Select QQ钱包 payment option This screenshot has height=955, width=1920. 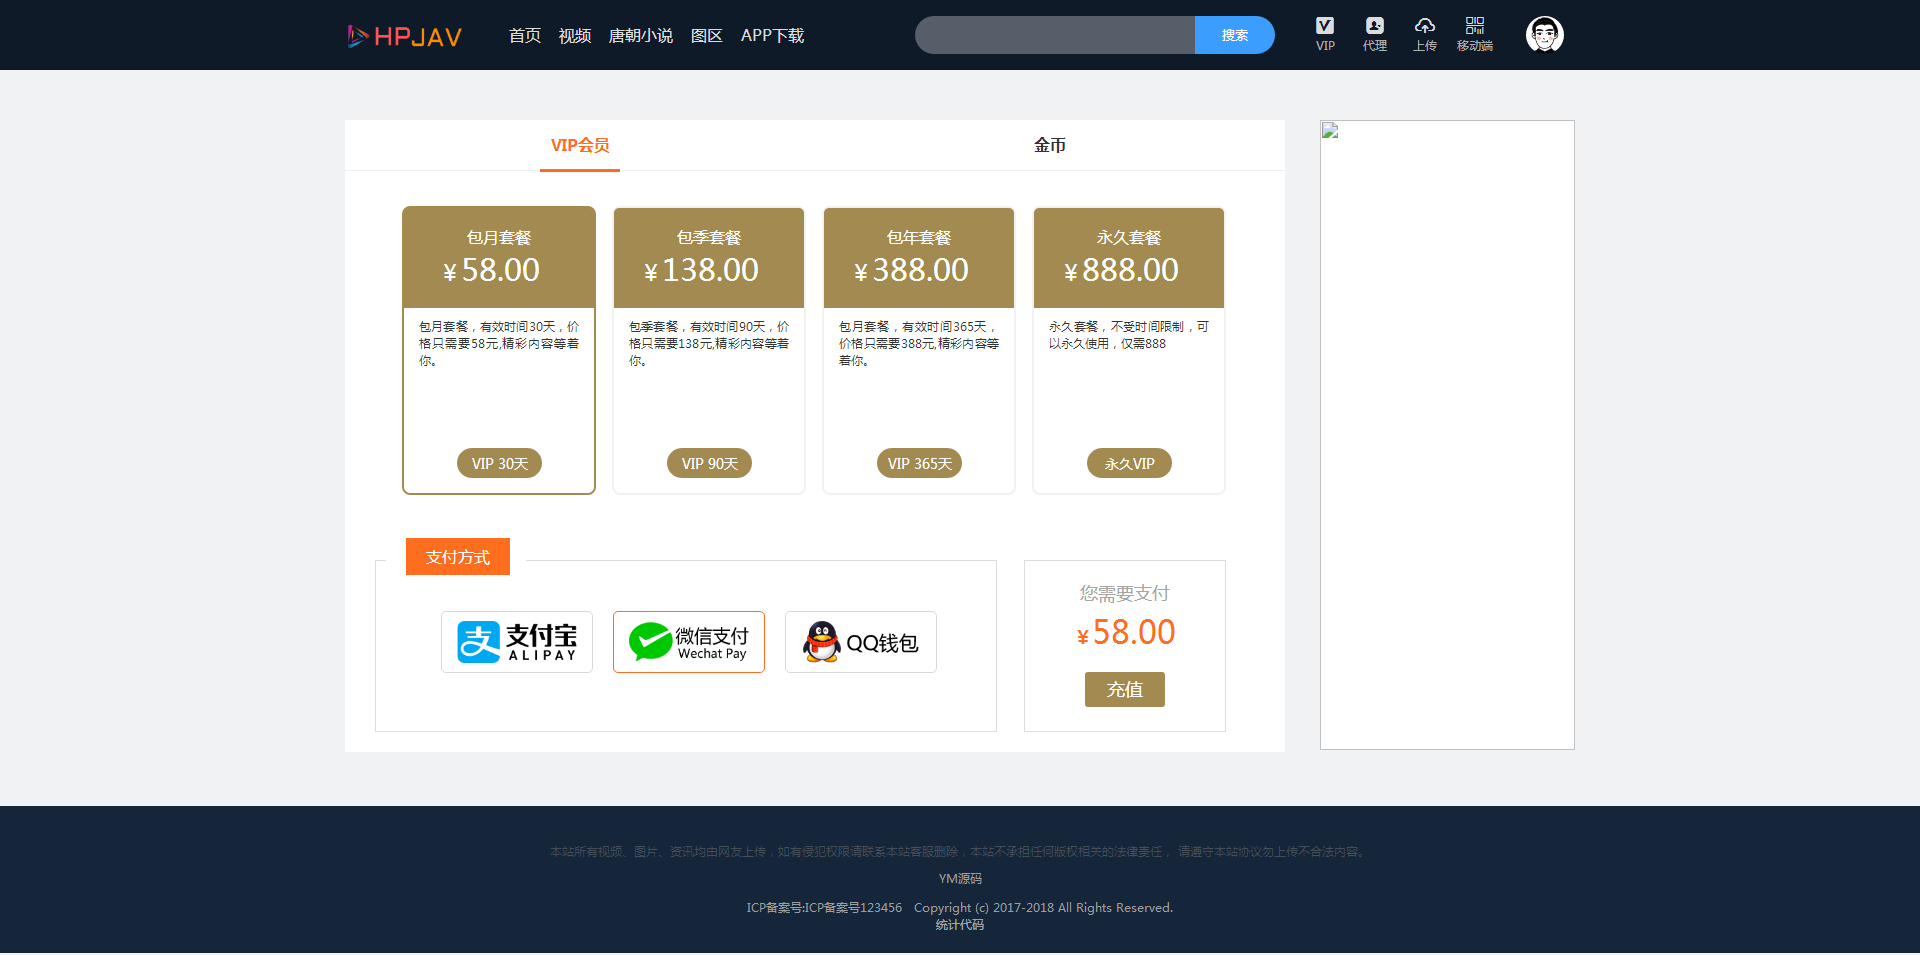[x=861, y=642]
